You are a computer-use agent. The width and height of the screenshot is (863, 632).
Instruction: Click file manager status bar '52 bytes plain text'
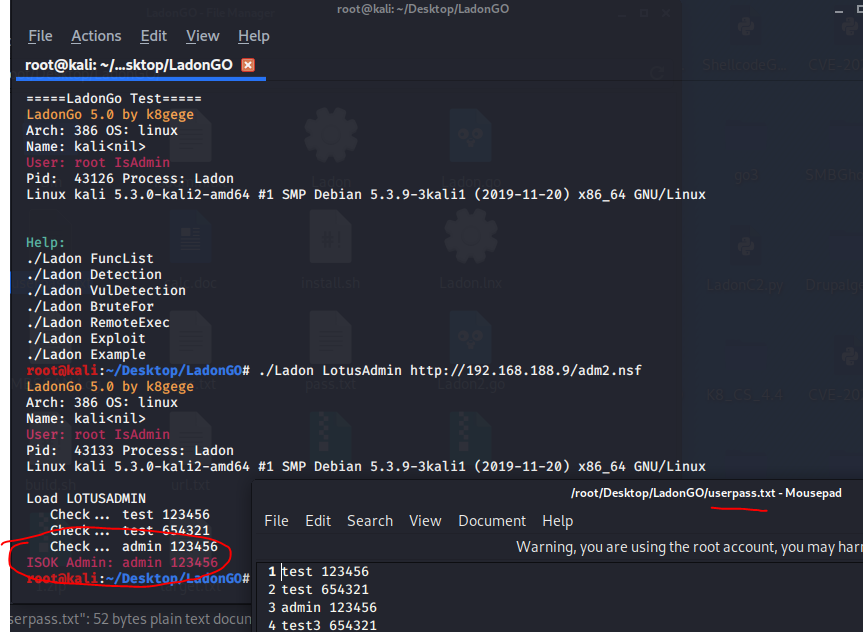(172, 619)
